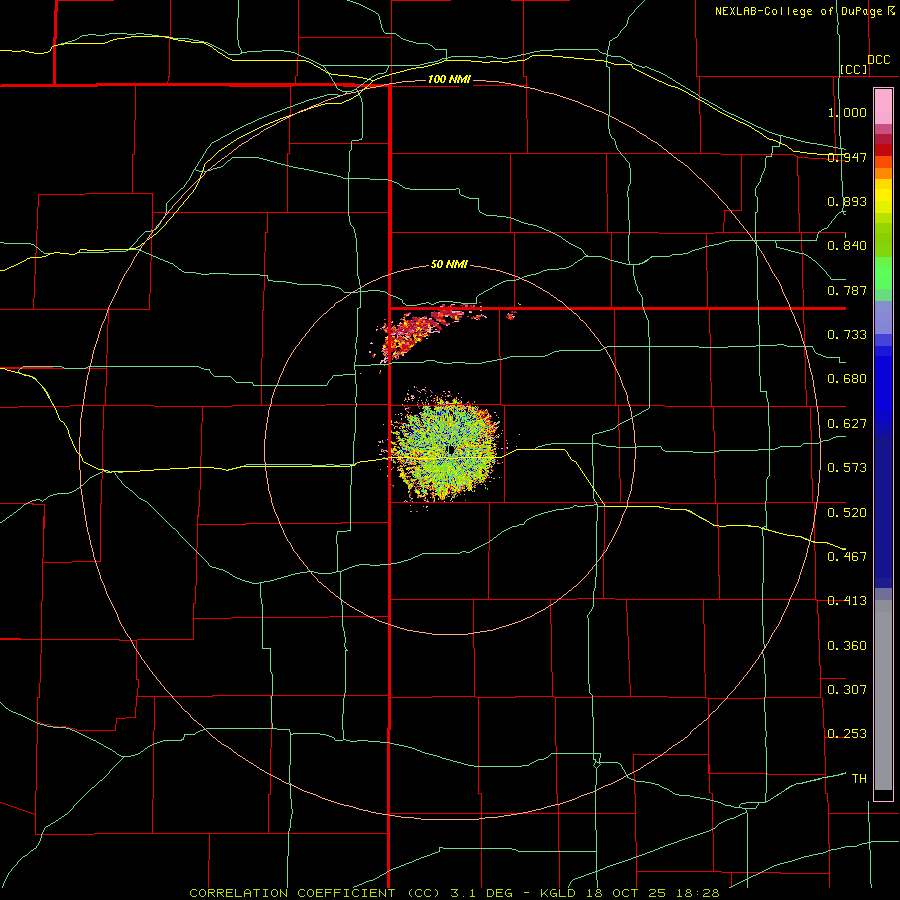
Task: Click the black radar site dot in echo
Action: coord(451,450)
